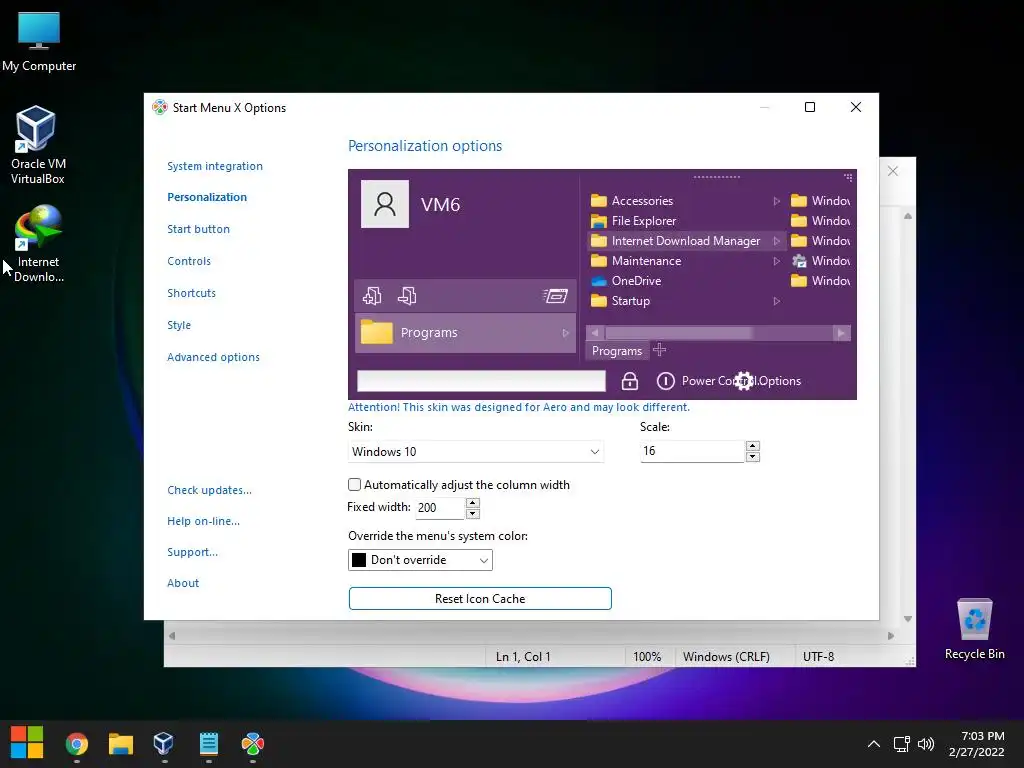Open File Explorer from the taskbar
Viewport: 1024px width, 768px height.
[121, 744]
